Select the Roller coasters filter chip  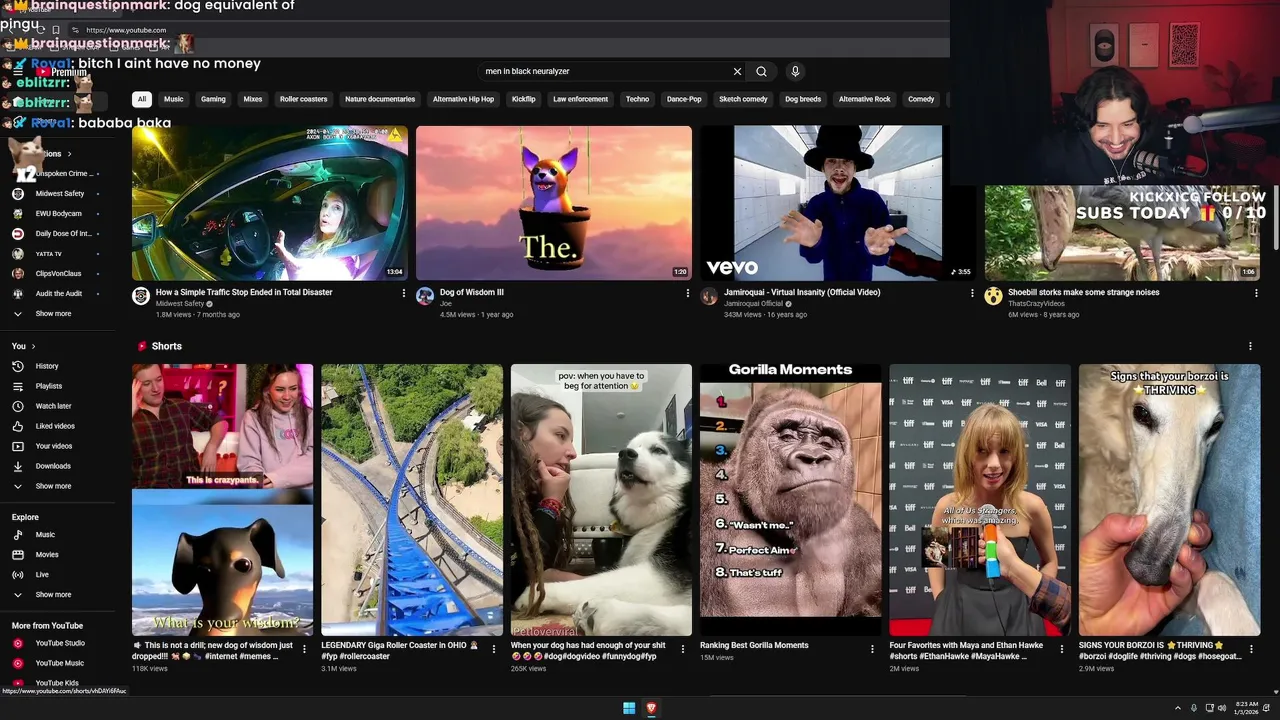[304, 99]
